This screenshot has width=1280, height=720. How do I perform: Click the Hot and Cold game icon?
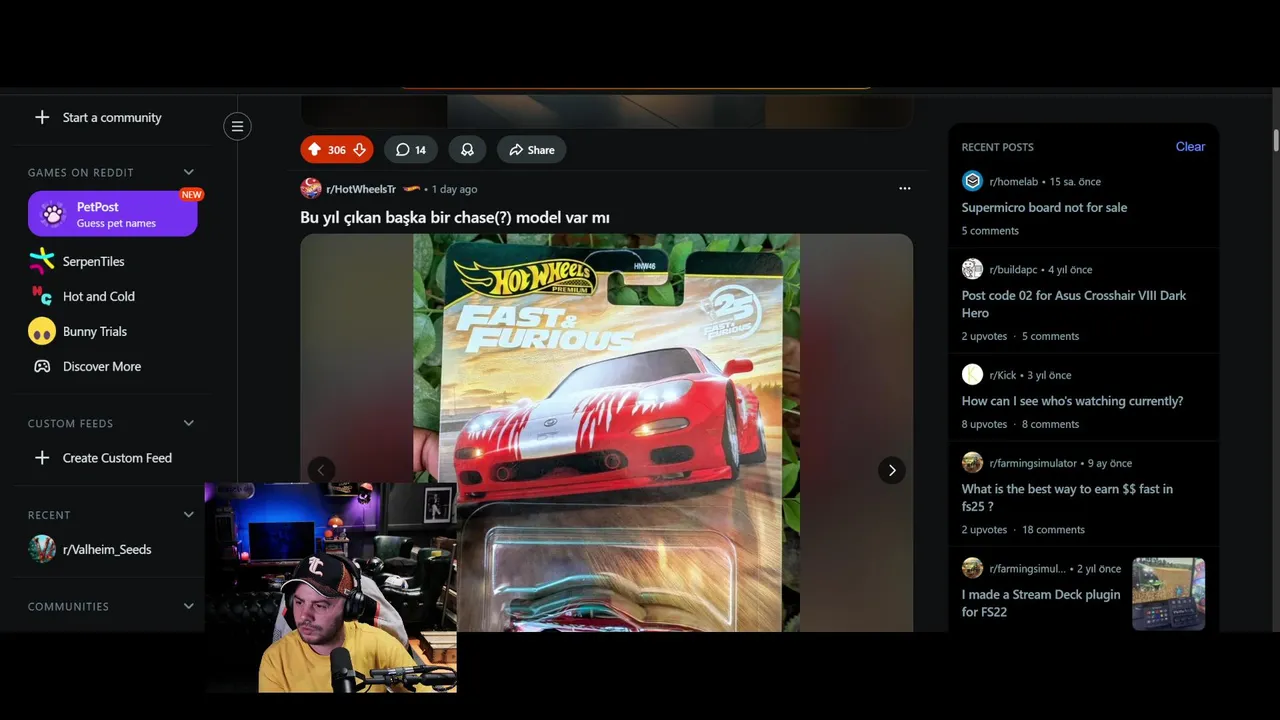(42, 296)
